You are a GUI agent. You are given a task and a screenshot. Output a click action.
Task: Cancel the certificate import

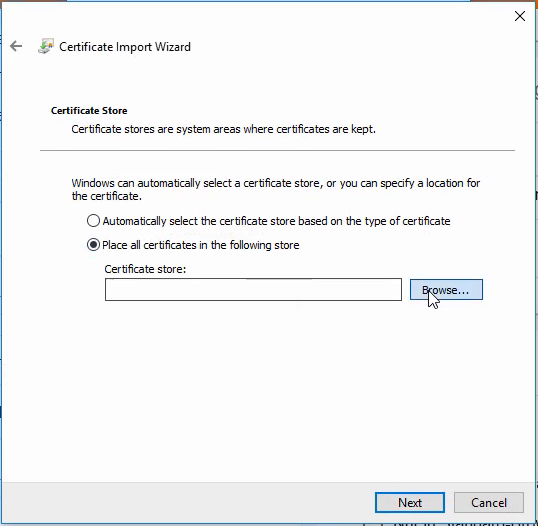point(489,503)
